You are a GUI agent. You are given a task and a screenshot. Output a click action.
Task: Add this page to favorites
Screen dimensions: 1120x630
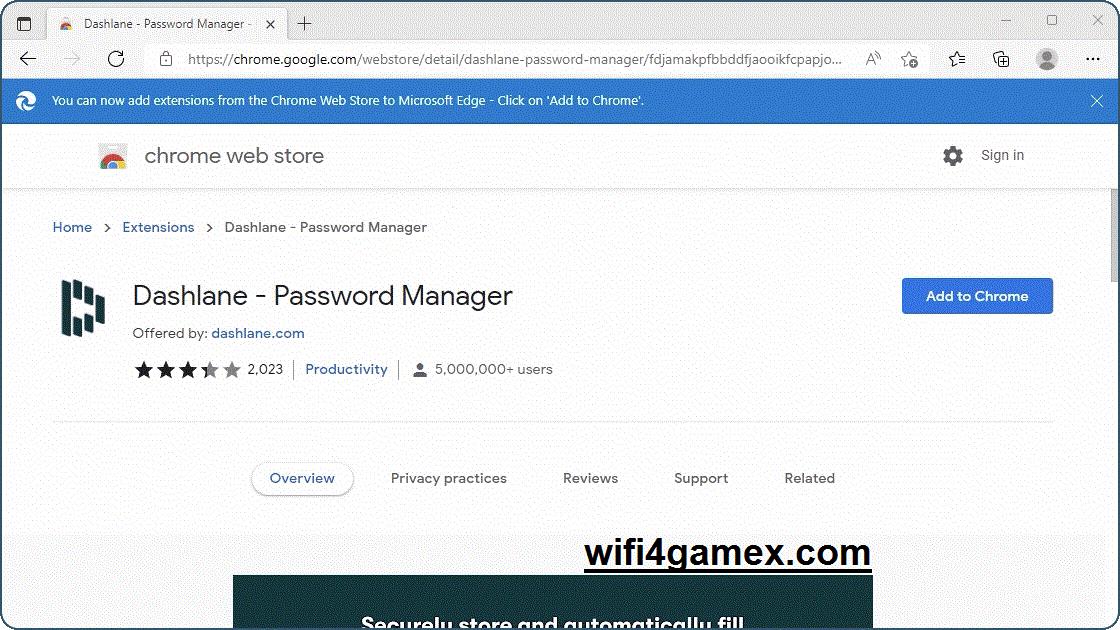point(909,59)
